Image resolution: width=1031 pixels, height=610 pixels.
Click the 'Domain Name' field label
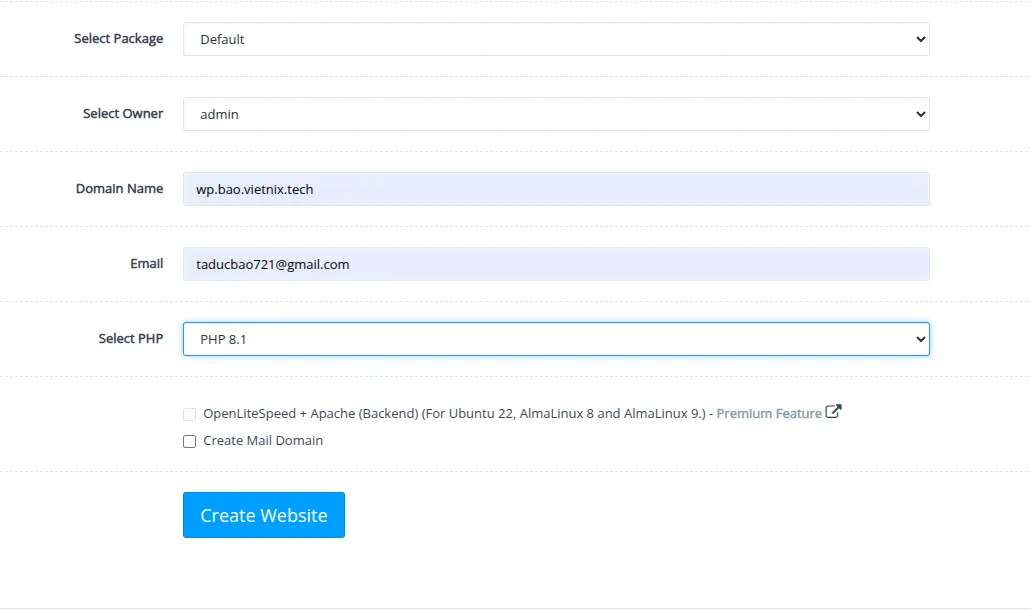pos(119,189)
